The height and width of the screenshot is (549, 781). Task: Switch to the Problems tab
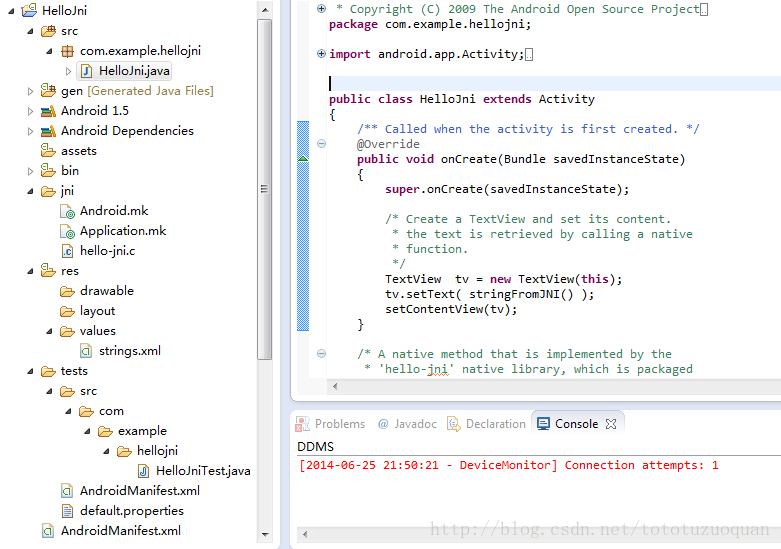[x=331, y=424]
